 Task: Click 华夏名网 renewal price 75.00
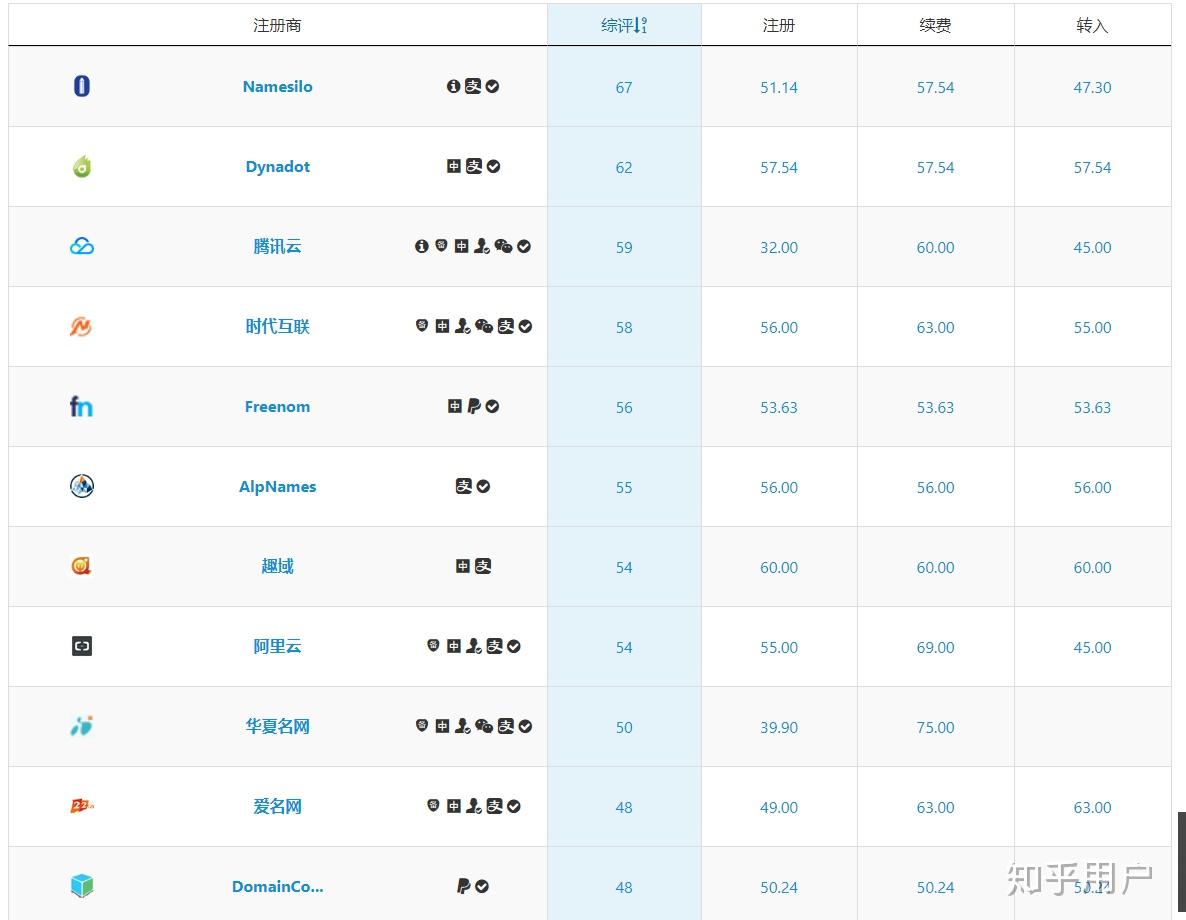[935, 727]
